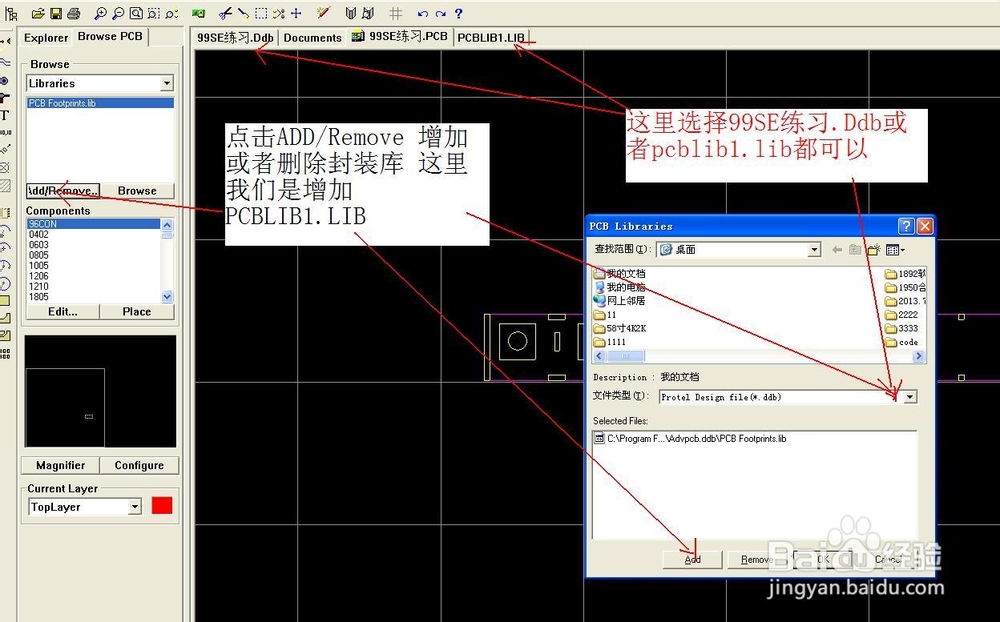Screen dimensions: 1000x622
Task: Switch to the Browse PCB tab
Action: [110, 36]
